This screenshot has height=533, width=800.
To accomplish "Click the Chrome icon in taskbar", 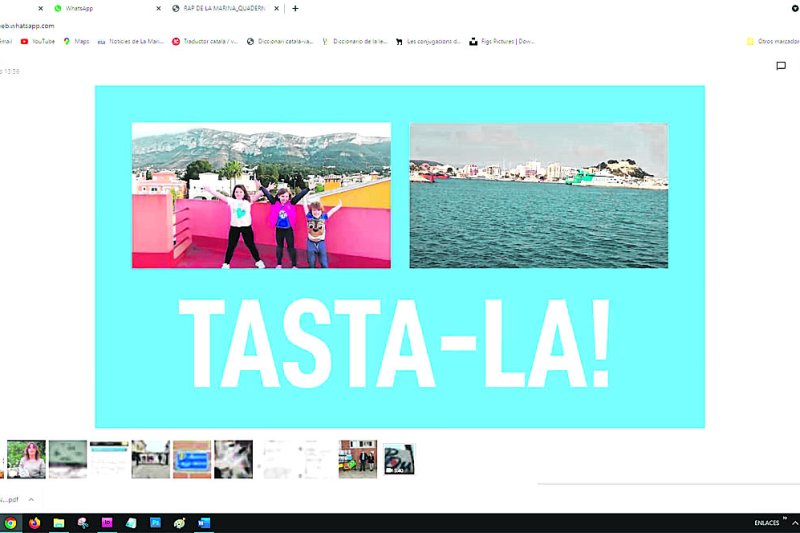I will point(11,522).
